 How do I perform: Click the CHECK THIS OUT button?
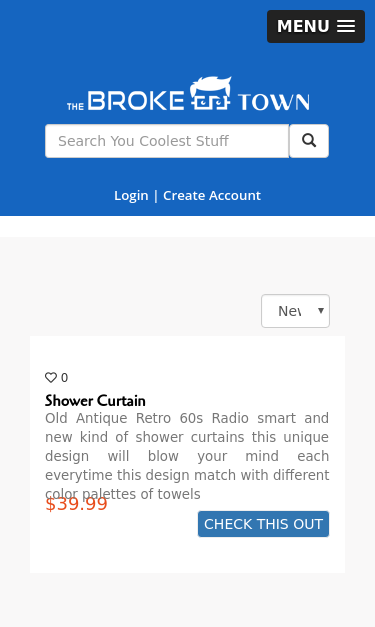coord(263,524)
